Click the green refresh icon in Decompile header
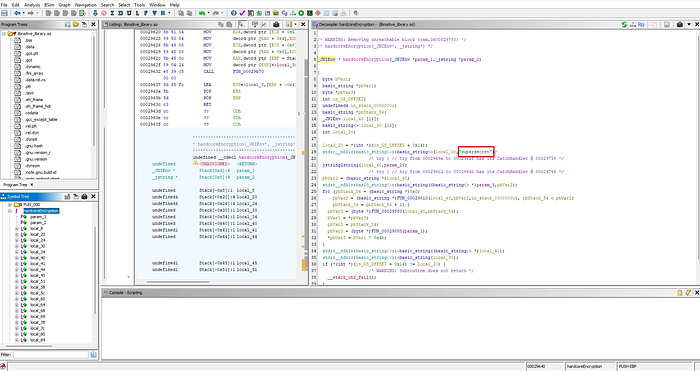 [624, 24]
